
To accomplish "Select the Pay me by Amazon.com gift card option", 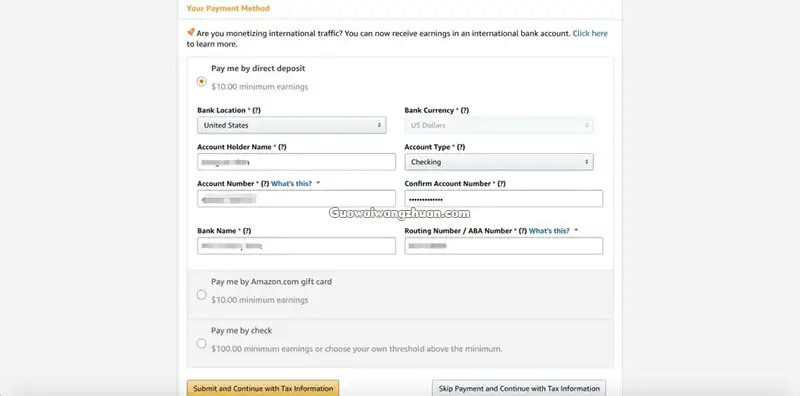I will click(x=202, y=294).
